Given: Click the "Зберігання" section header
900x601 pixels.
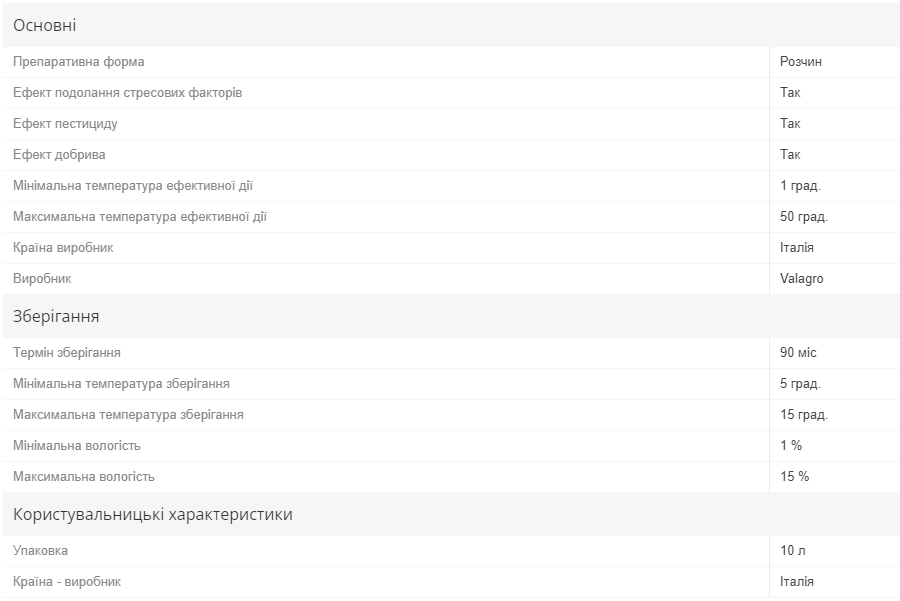Looking at the screenshot, I should (x=56, y=317).
